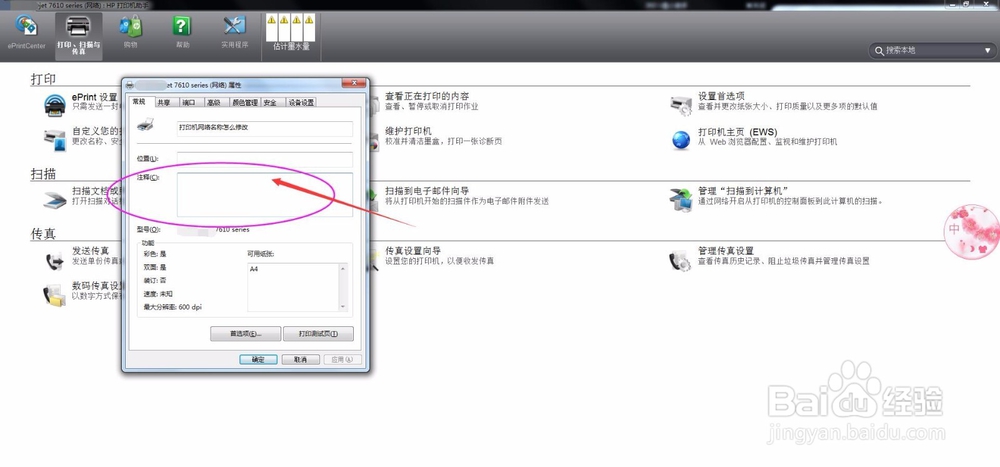Open 查看正在打印的内容 link

point(427,96)
